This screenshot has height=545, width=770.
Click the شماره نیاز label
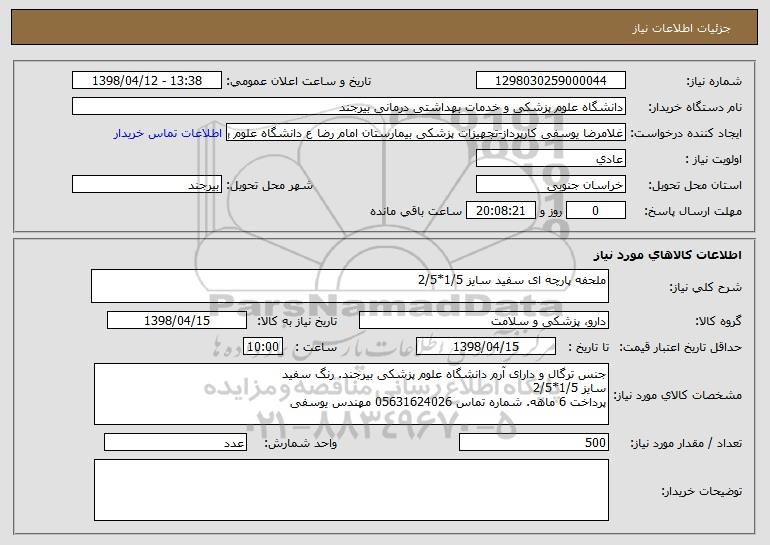pos(714,81)
